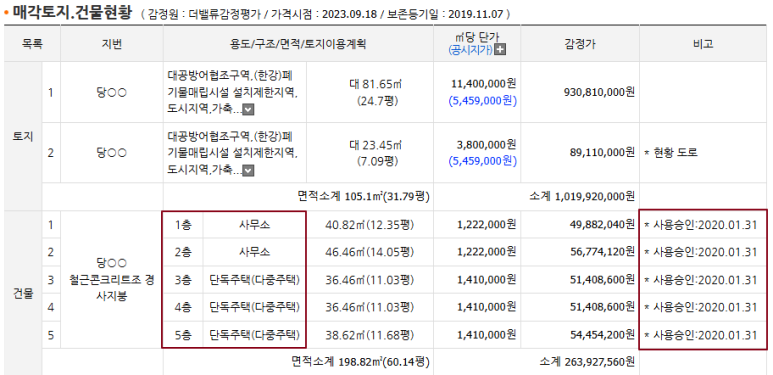Click the 930,810,000원 appraisal value
The height and width of the screenshot is (375, 773).
click(x=599, y=92)
